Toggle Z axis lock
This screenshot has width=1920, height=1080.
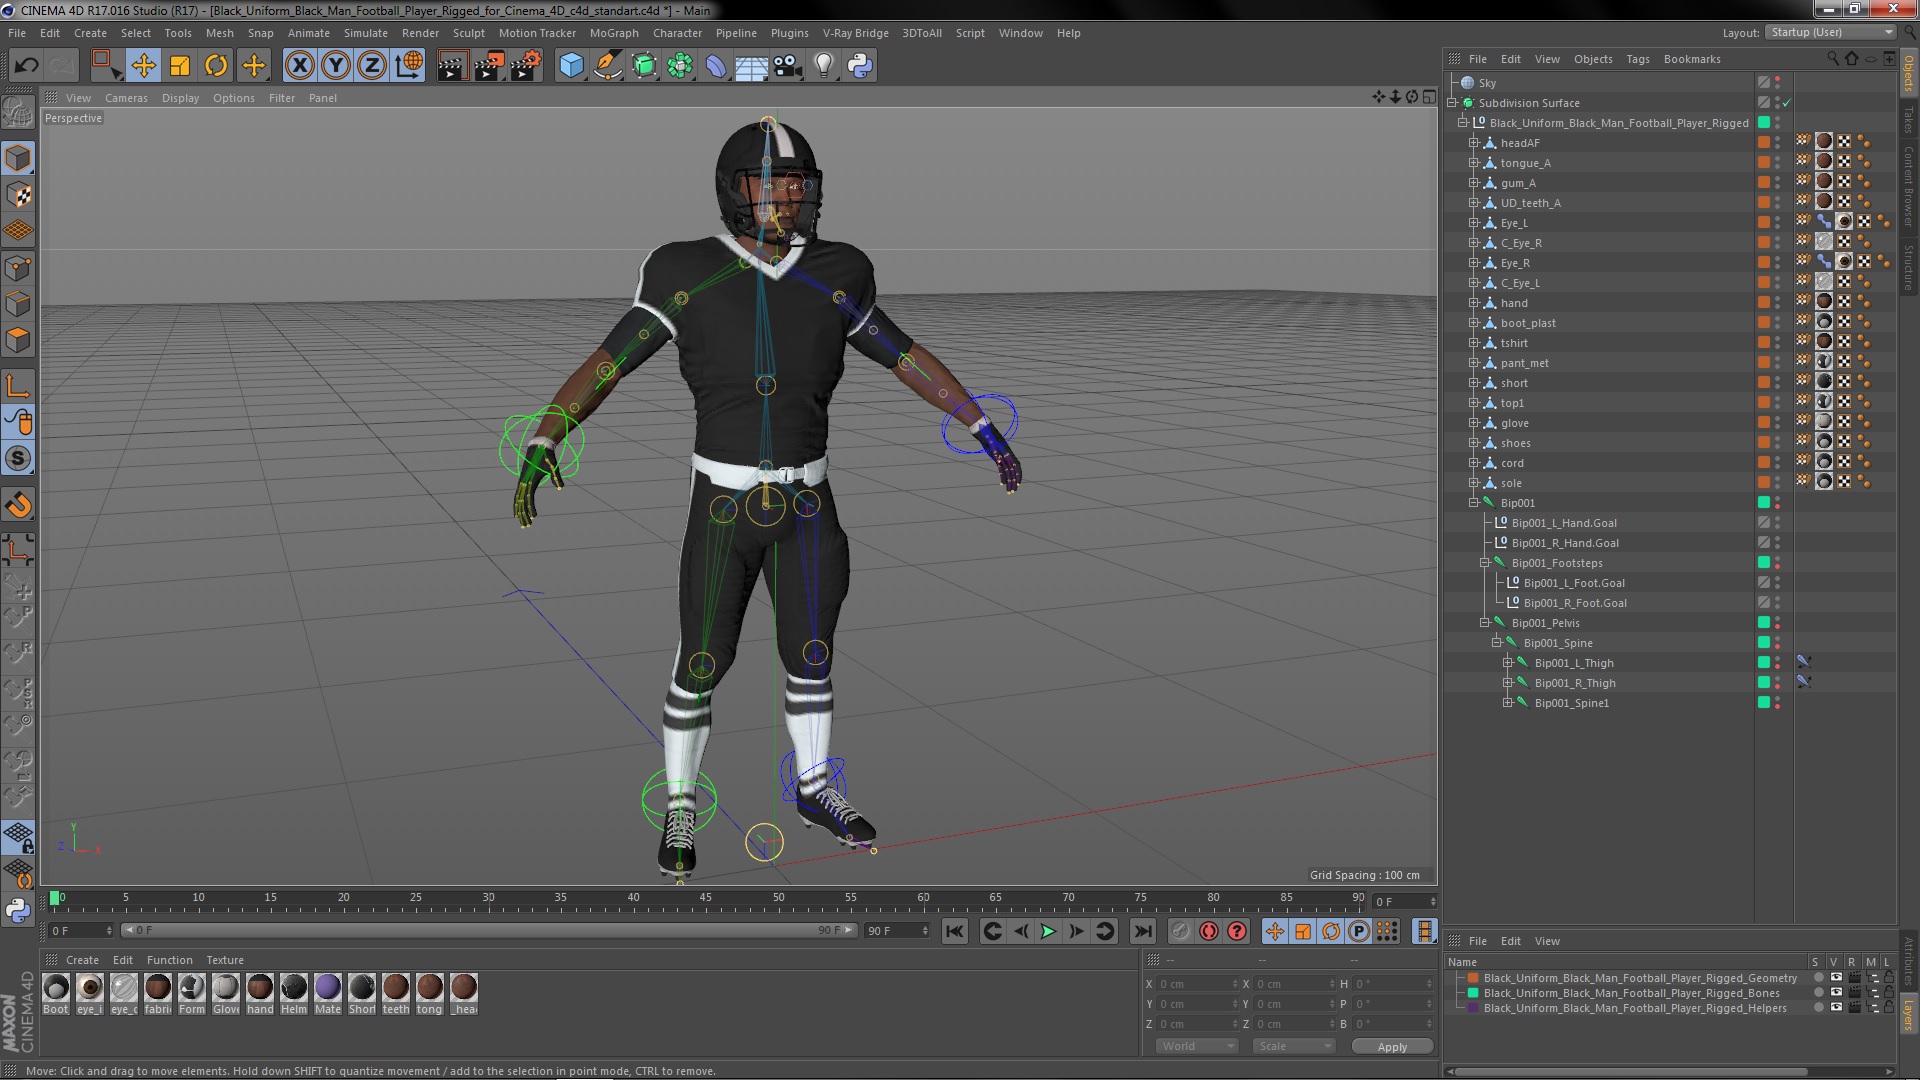(x=372, y=66)
